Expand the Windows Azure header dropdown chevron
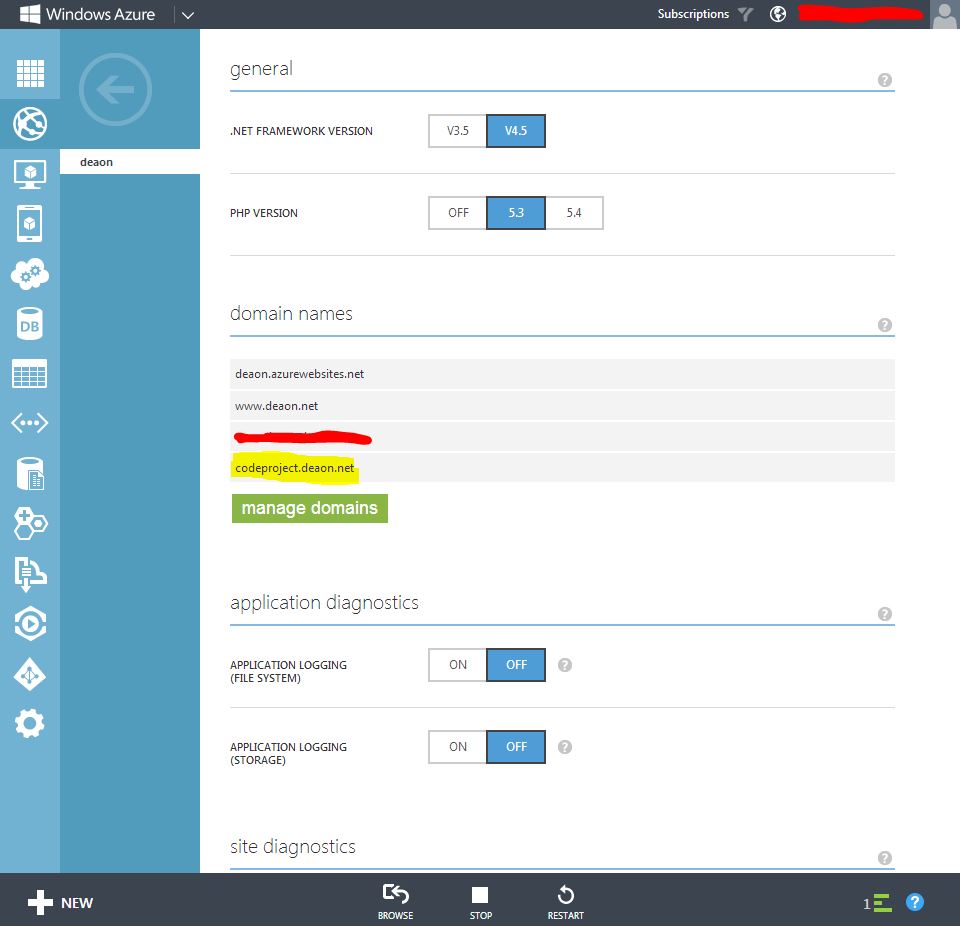The width and height of the screenshot is (960, 926). (188, 15)
